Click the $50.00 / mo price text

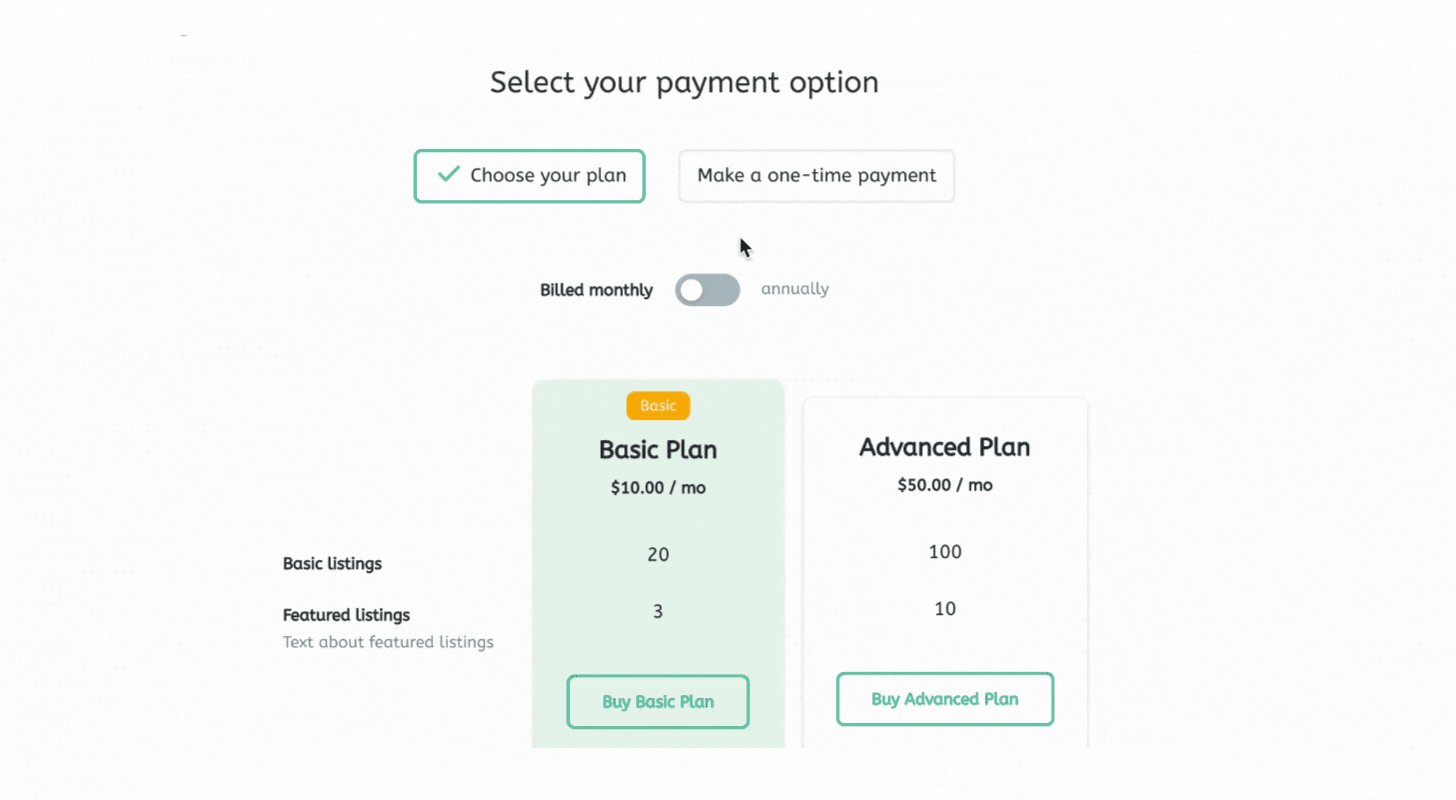[x=944, y=484]
